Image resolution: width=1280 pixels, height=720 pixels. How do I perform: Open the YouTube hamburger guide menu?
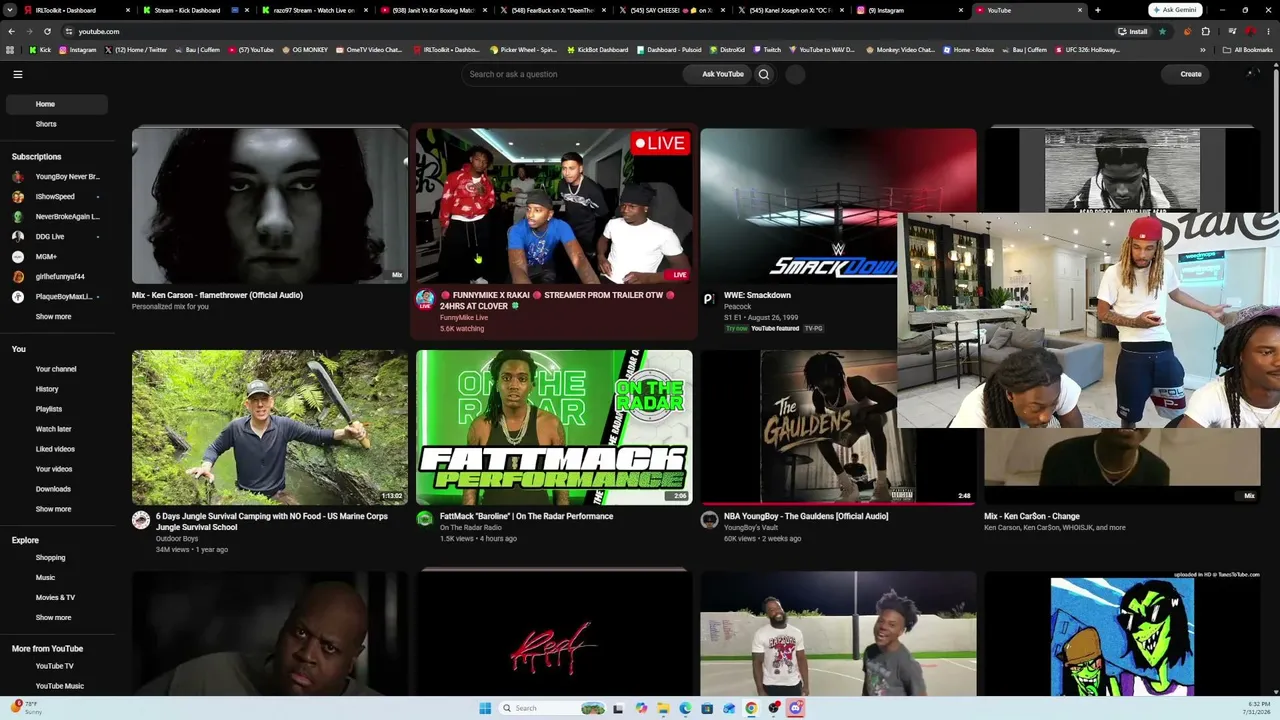coord(18,74)
